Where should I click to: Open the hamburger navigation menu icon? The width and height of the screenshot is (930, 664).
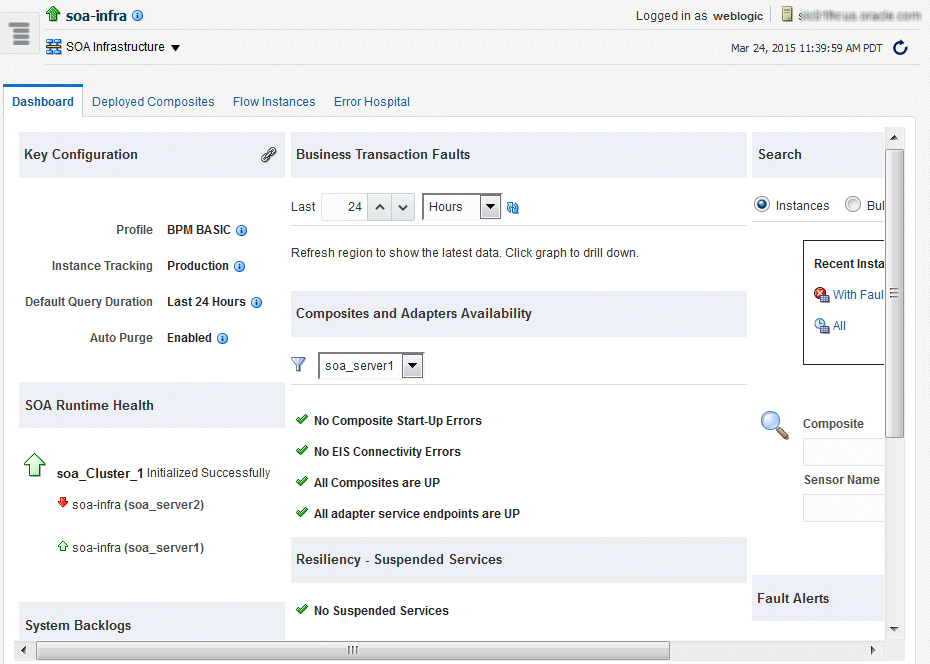click(20, 33)
